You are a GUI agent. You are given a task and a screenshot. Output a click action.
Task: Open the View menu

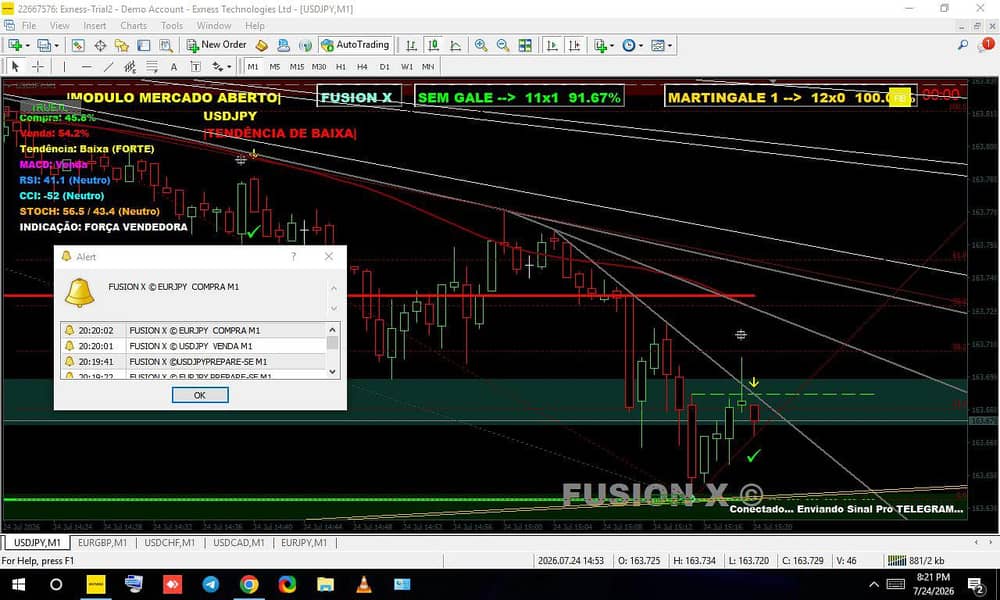click(59, 26)
